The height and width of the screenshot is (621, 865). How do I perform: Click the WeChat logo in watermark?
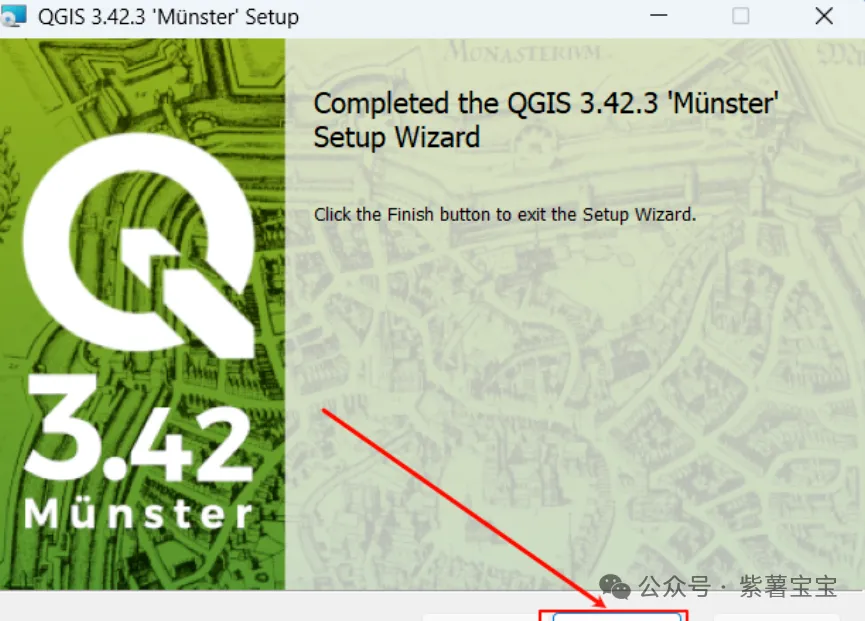point(615,586)
